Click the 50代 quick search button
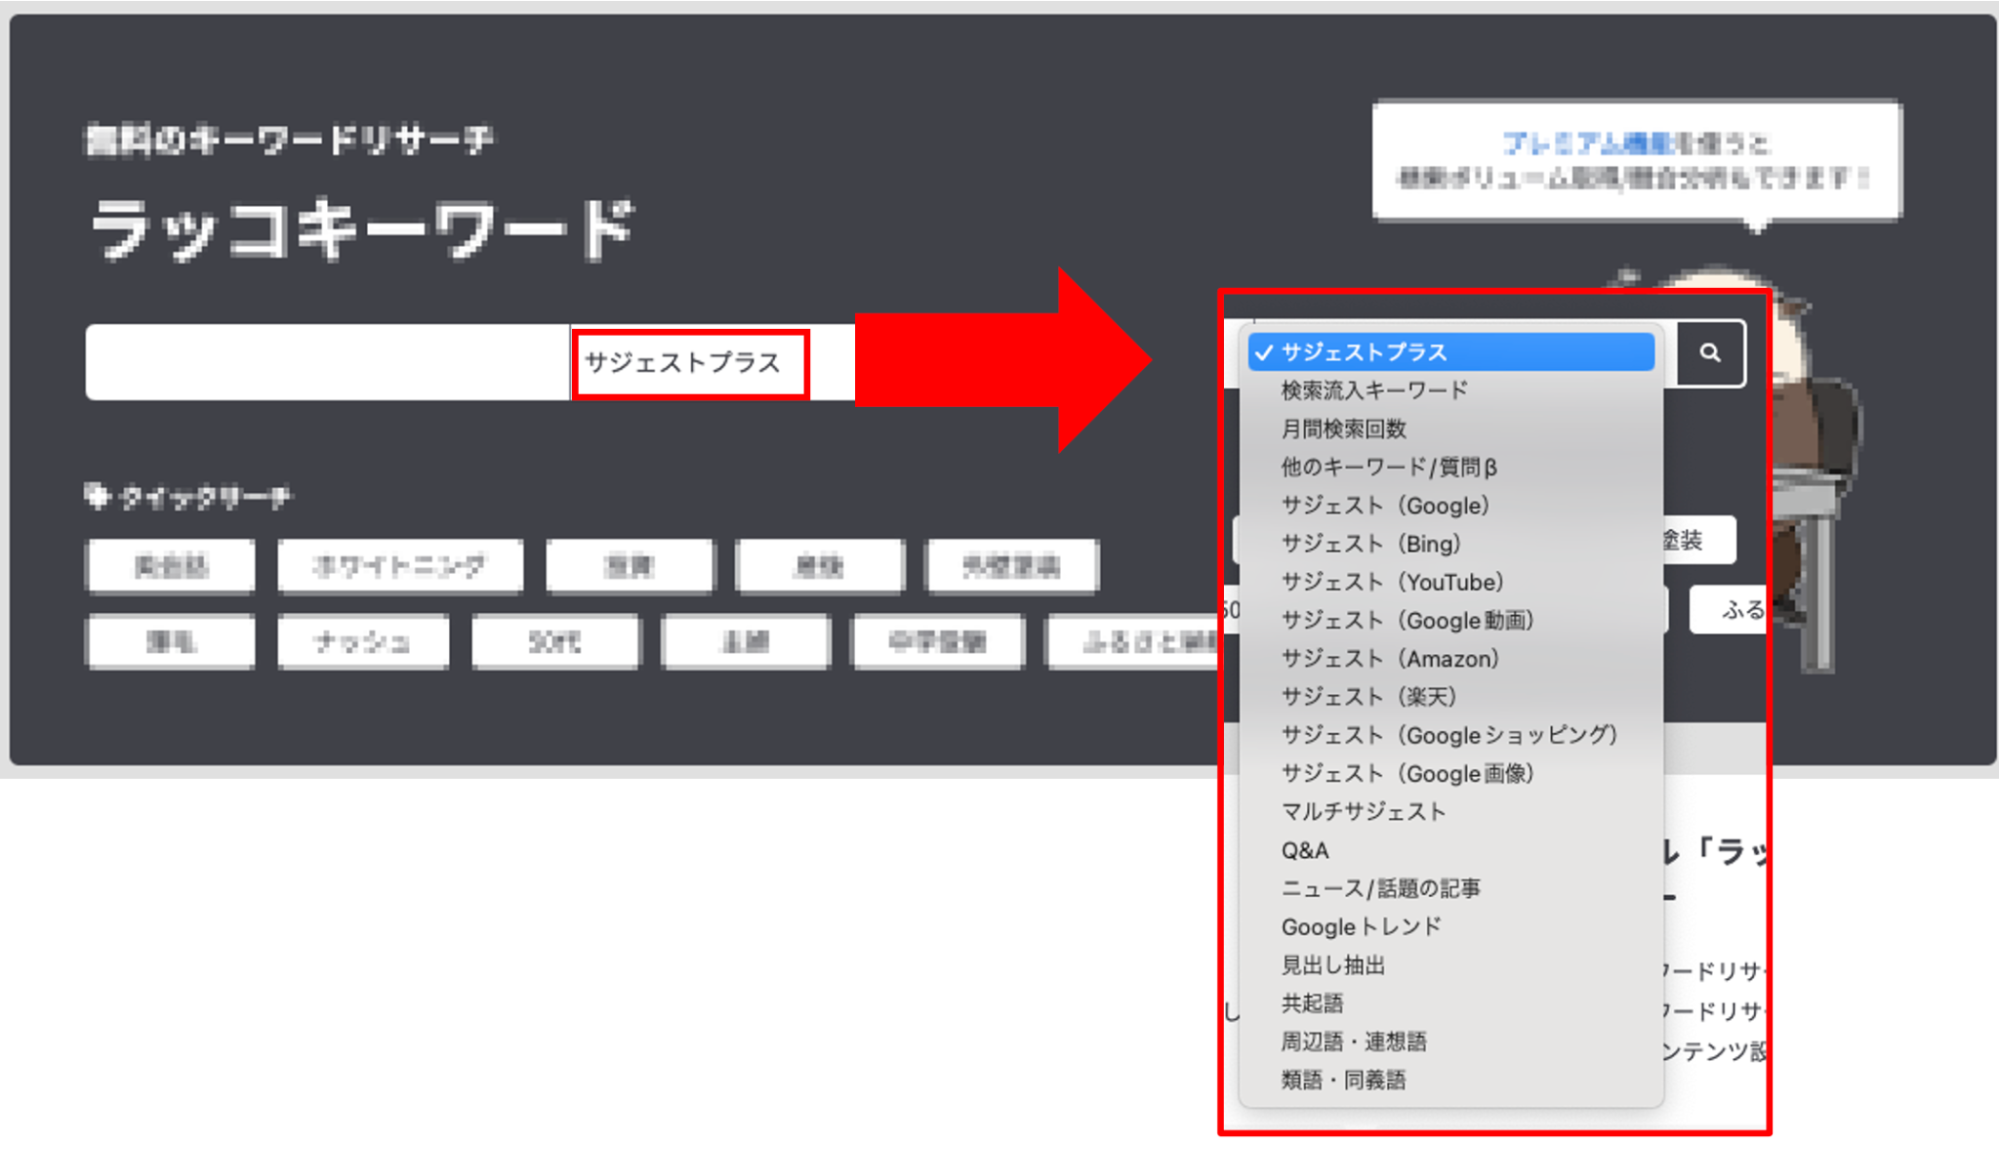Image resolution: width=1999 pixels, height=1159 pixels. pyautogui.click(x=555, y=641)
